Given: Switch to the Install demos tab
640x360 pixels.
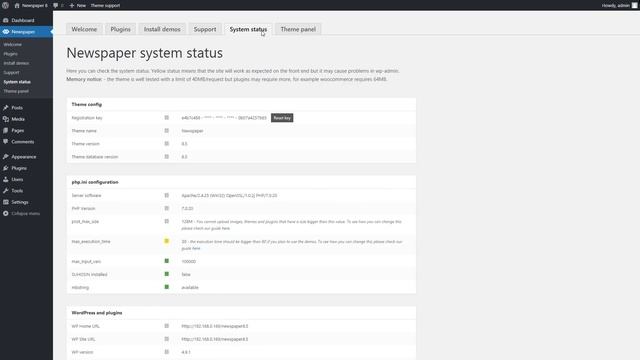Looking at the screenshot, I should coord(162,29).
